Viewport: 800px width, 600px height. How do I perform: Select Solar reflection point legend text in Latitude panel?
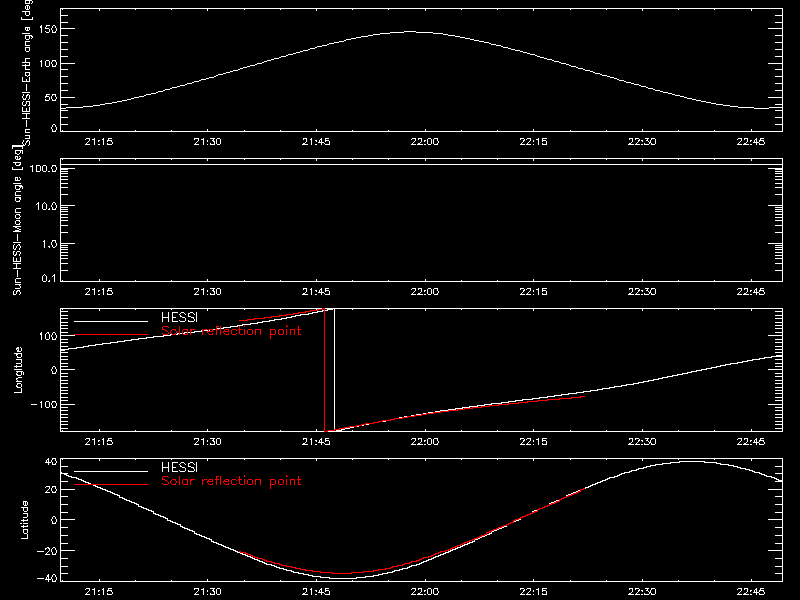(231, 481)
